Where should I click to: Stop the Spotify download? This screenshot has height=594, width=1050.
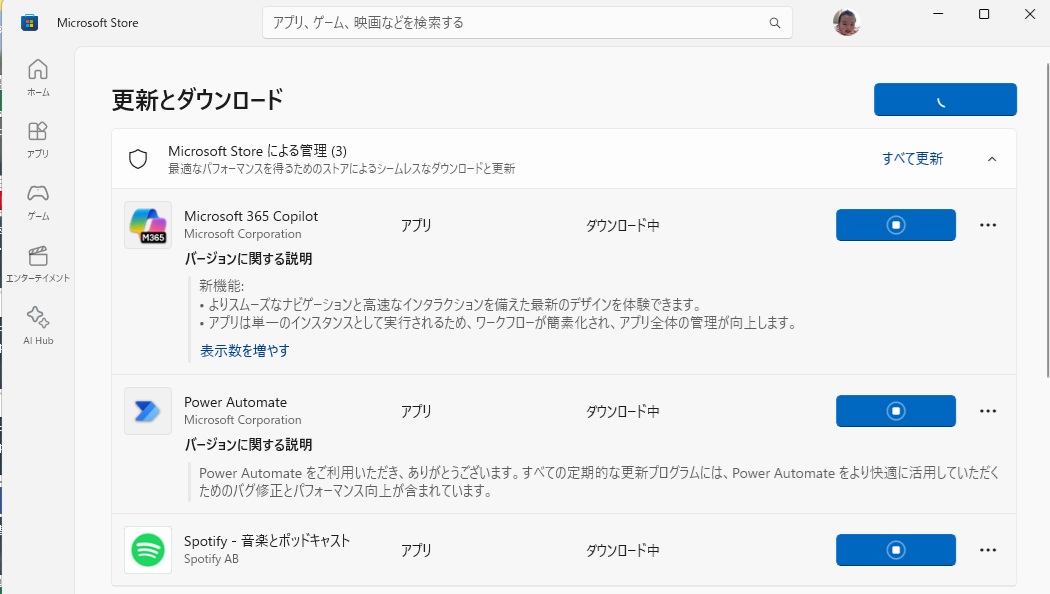895,550
